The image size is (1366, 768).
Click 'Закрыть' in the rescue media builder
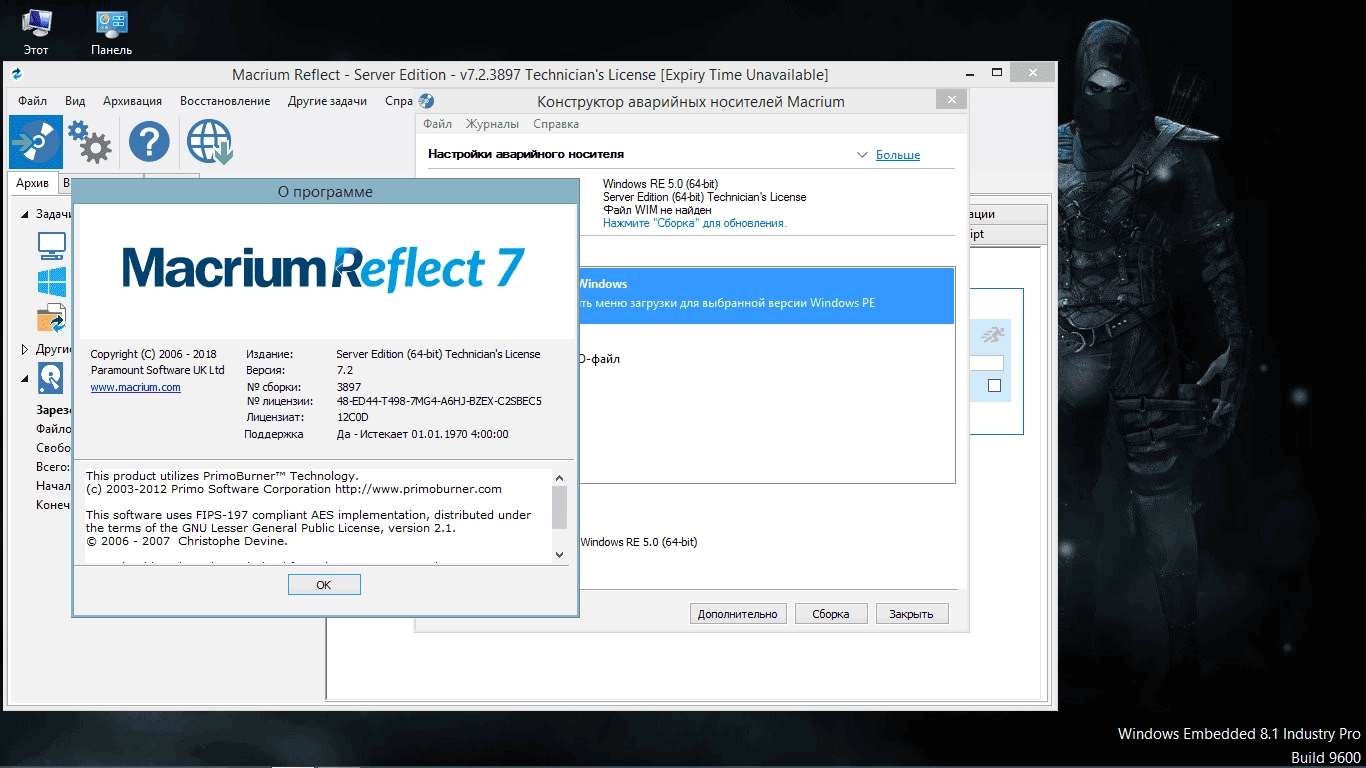point(912,614)
